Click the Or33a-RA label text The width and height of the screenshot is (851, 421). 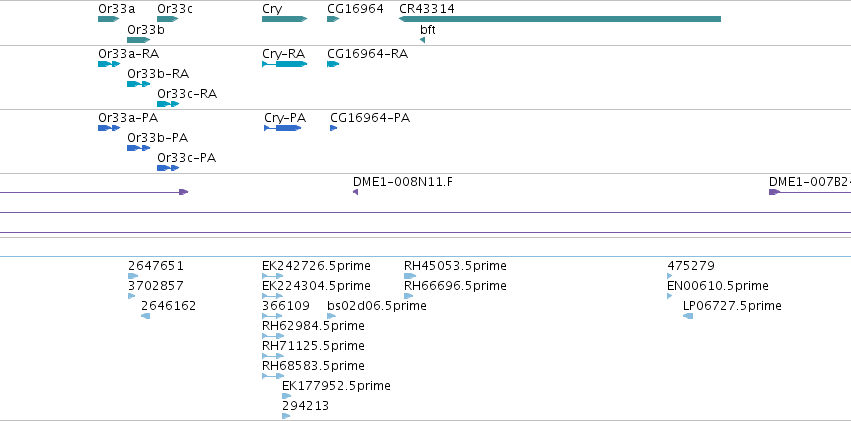129,54
